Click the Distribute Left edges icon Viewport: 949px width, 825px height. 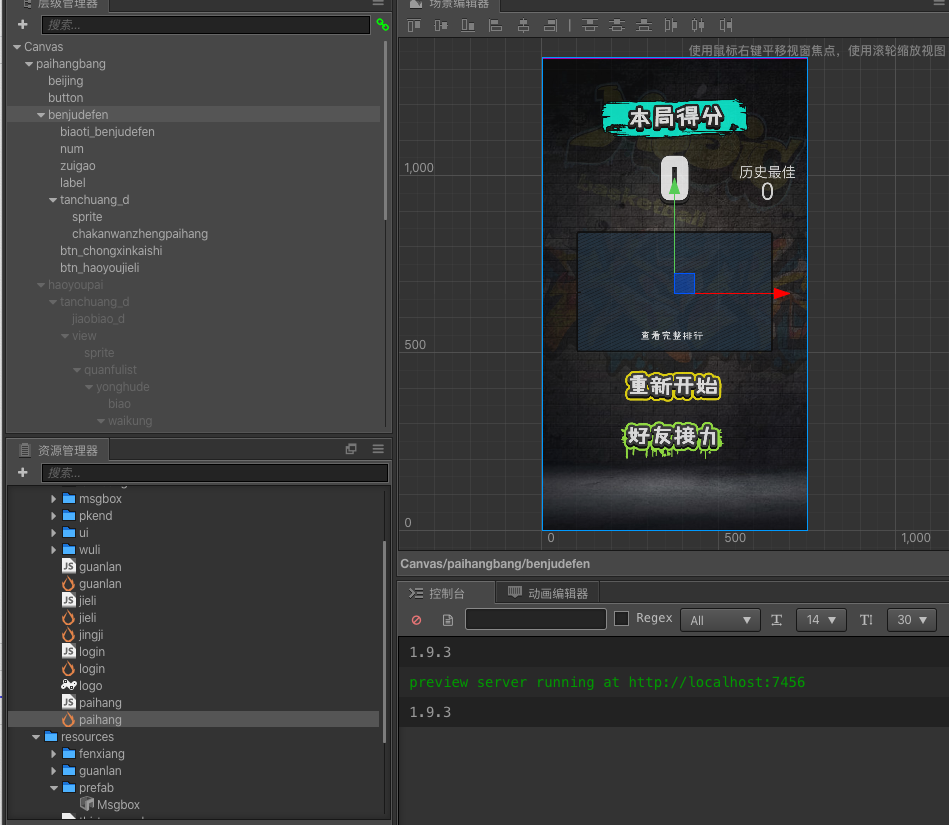click(671, 25)
